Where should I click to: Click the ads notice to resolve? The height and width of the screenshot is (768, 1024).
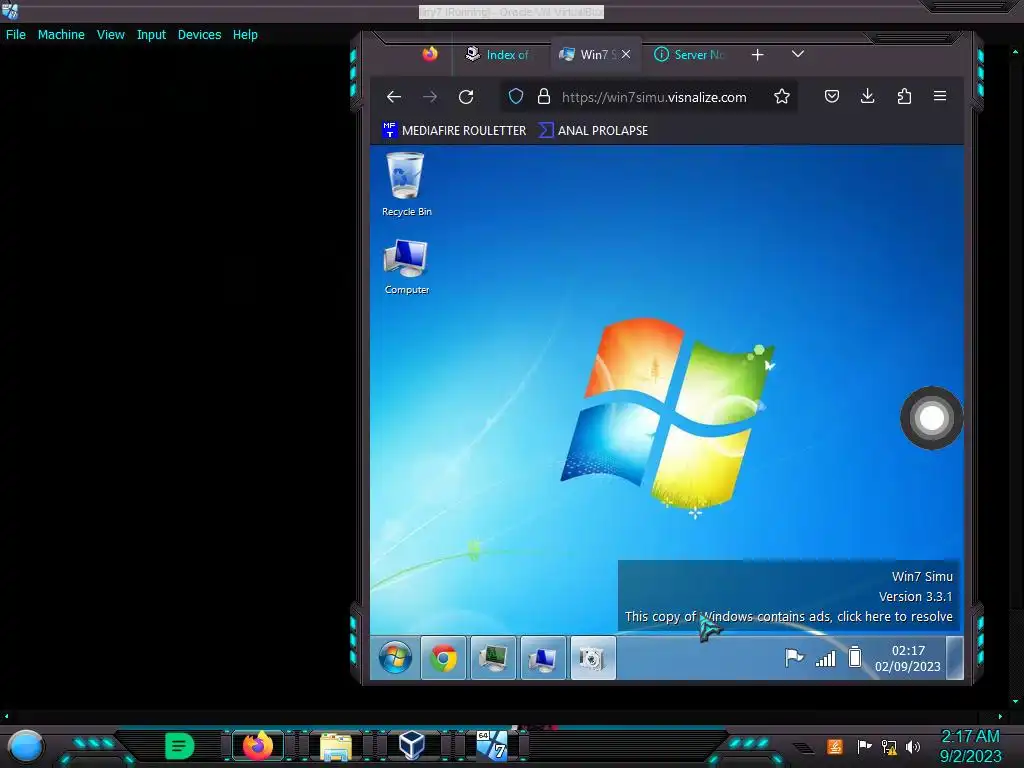coord(788,616)
